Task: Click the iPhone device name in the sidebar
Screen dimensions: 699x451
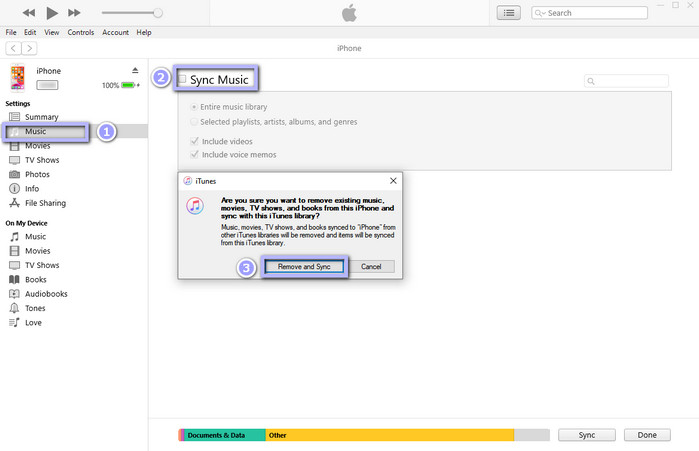Action: (49, 71)
